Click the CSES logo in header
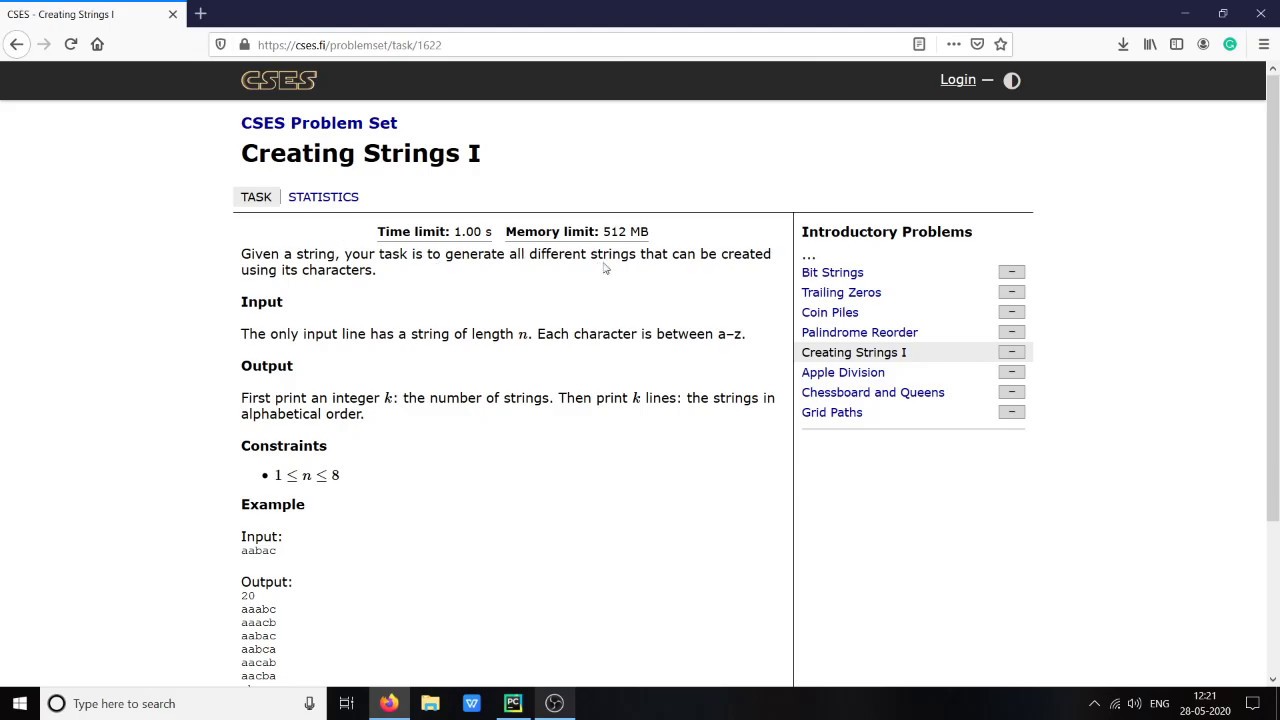 point(279,80)
